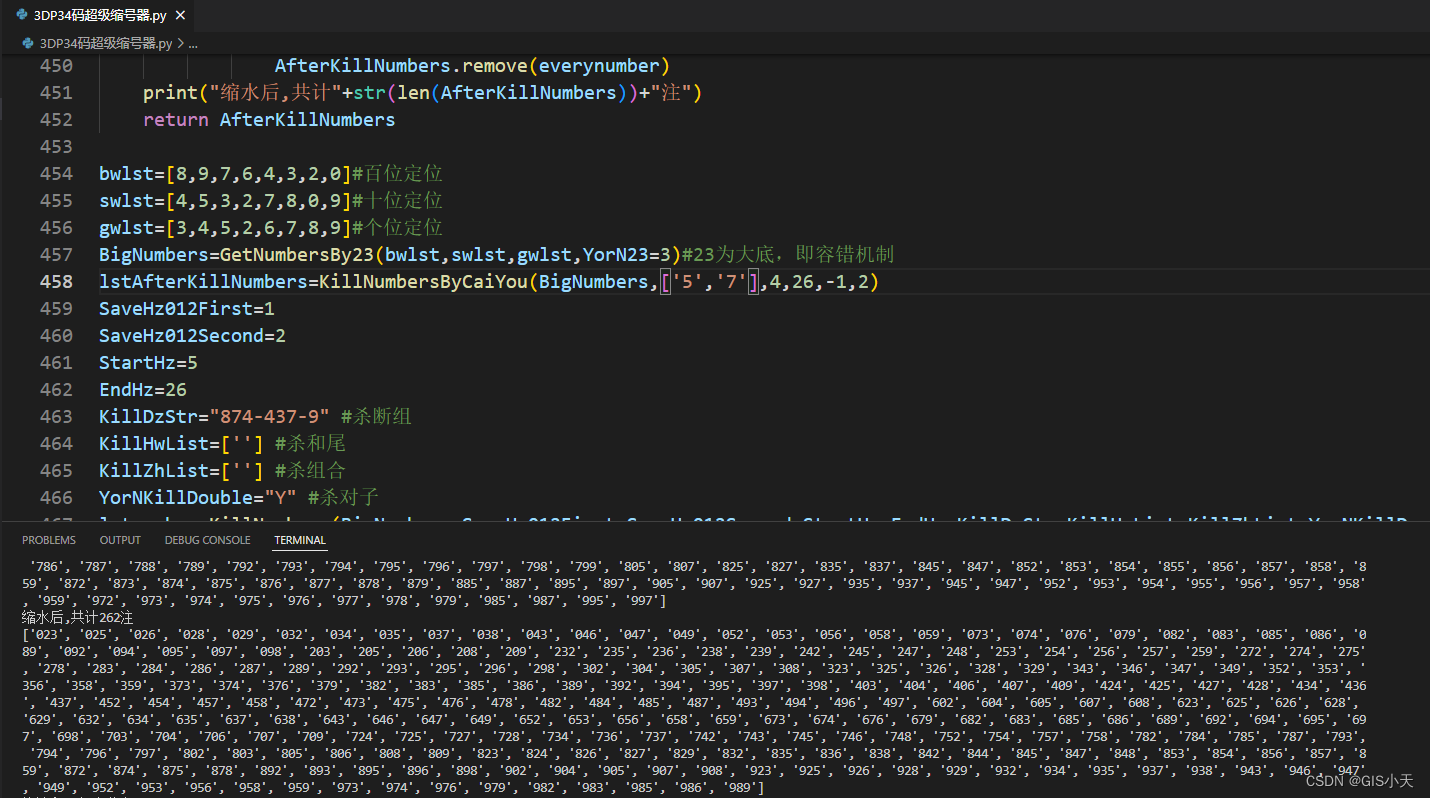1430x798 pixels.
Task: Click the KillZhList variable name
Action: coord(154,471)
